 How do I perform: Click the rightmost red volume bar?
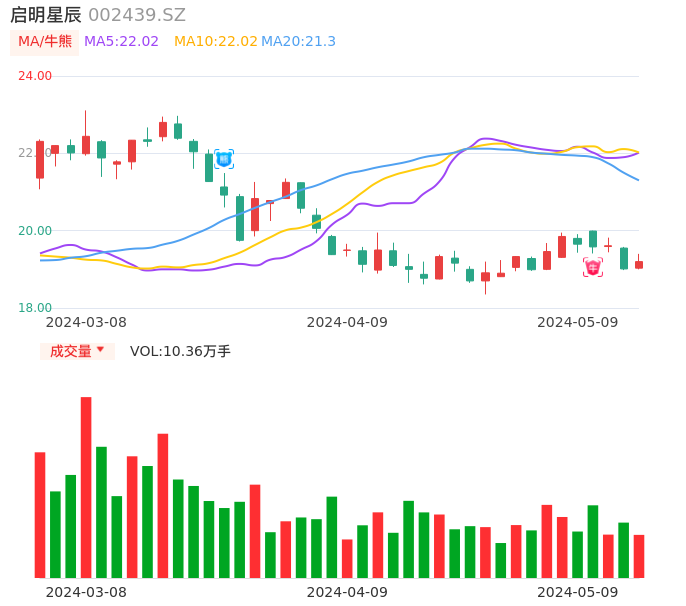coord(639,556)
